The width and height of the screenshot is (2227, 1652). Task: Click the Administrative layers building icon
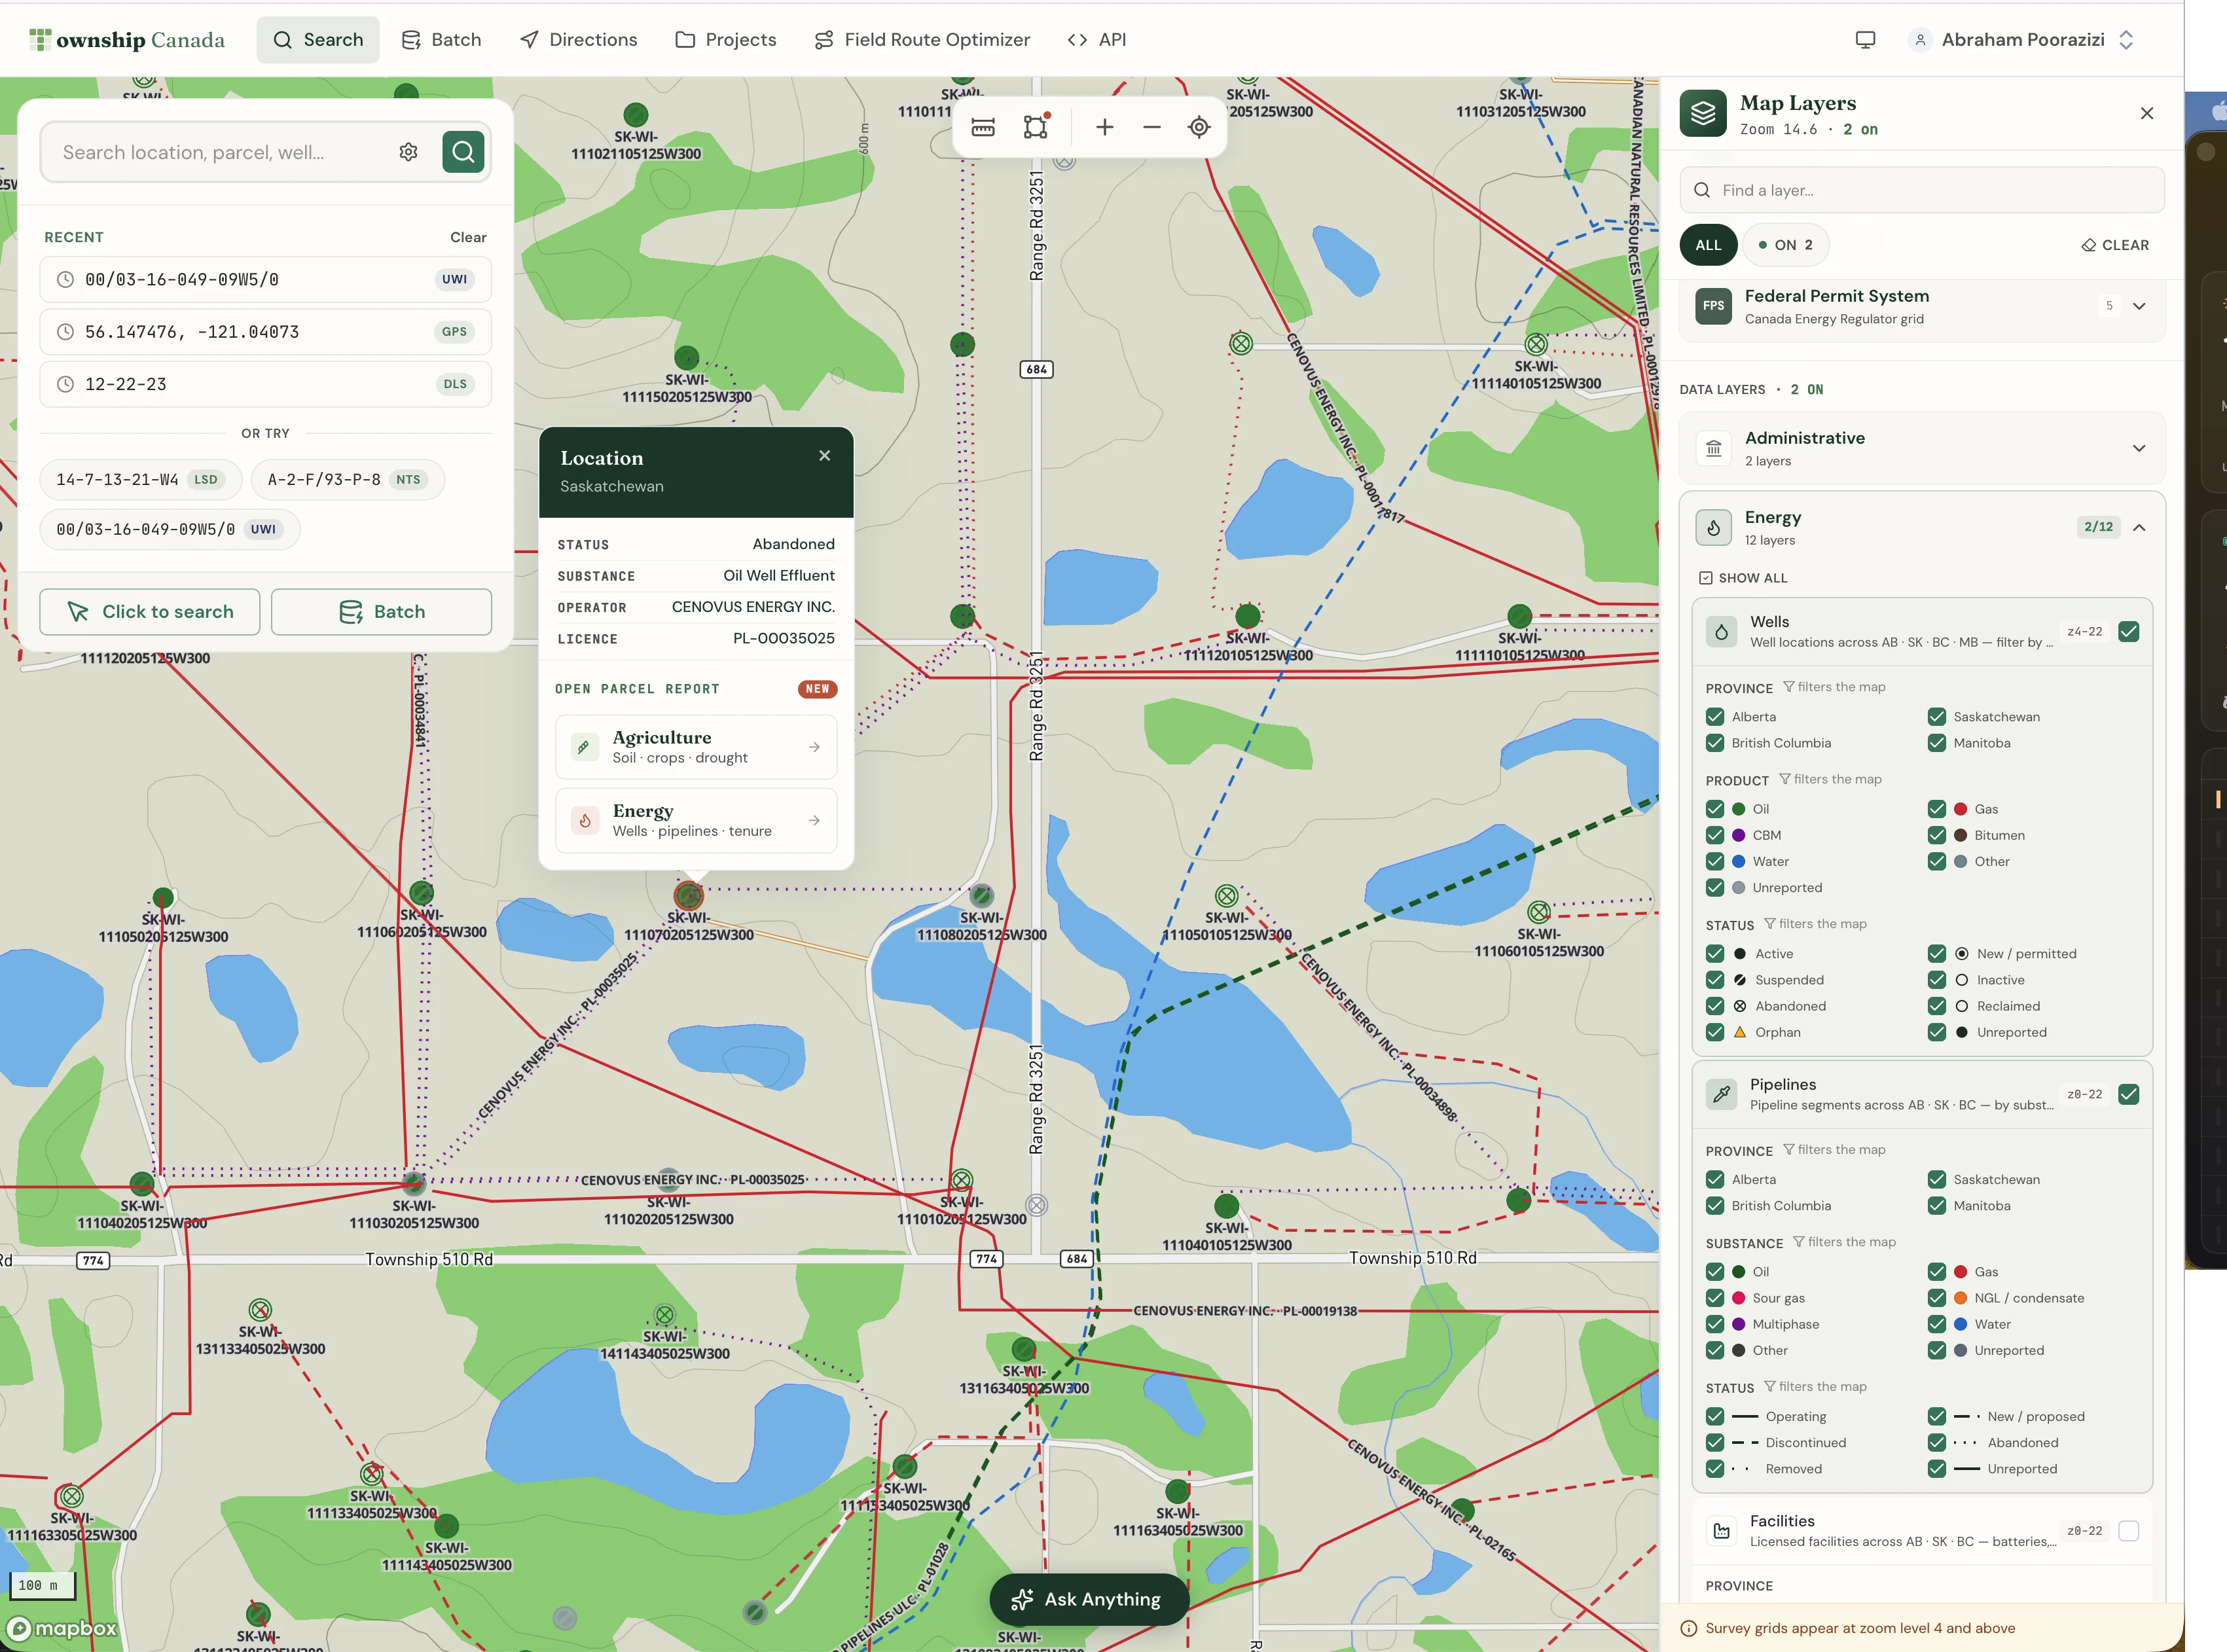pyautogui.click(x=1713, y=448)
